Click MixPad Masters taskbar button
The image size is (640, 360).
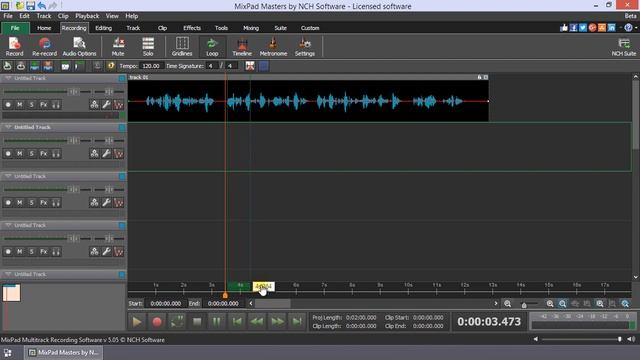pos(64,353)
